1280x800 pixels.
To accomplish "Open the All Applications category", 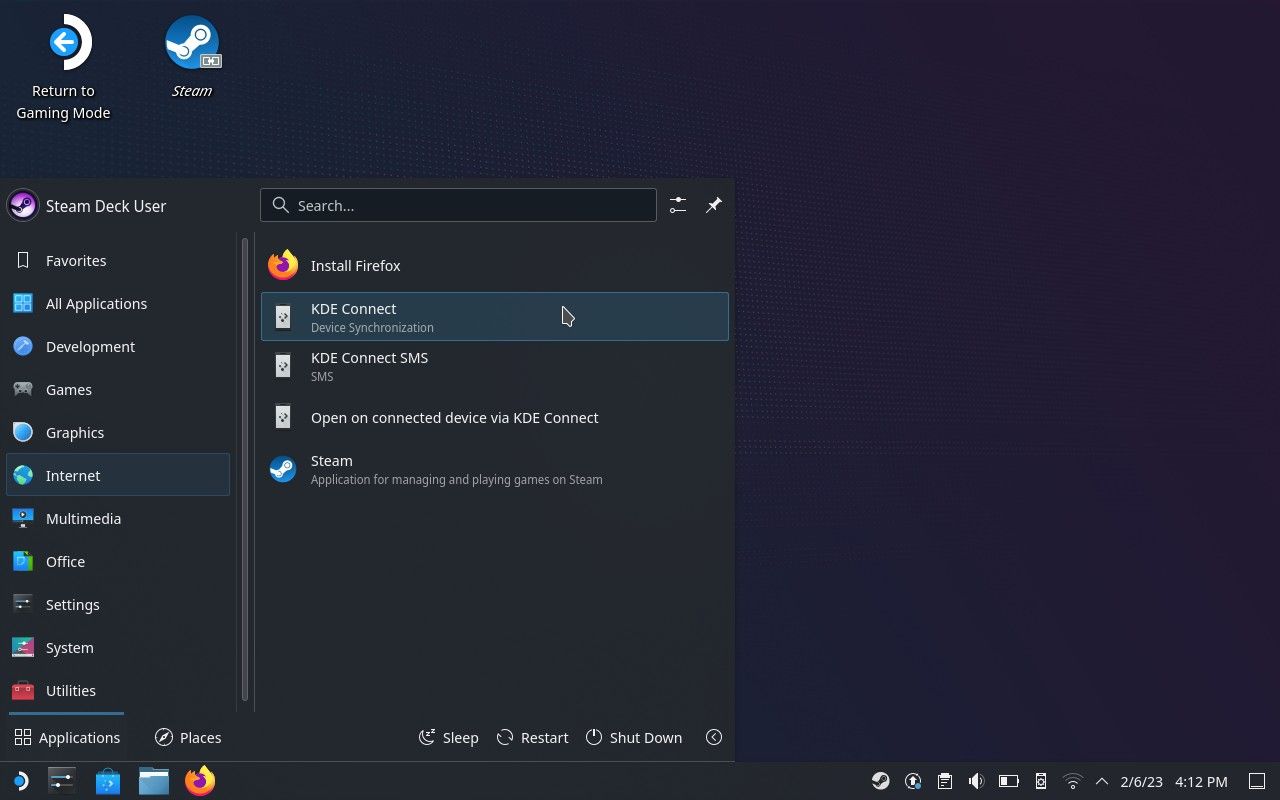I will (118, 303).
